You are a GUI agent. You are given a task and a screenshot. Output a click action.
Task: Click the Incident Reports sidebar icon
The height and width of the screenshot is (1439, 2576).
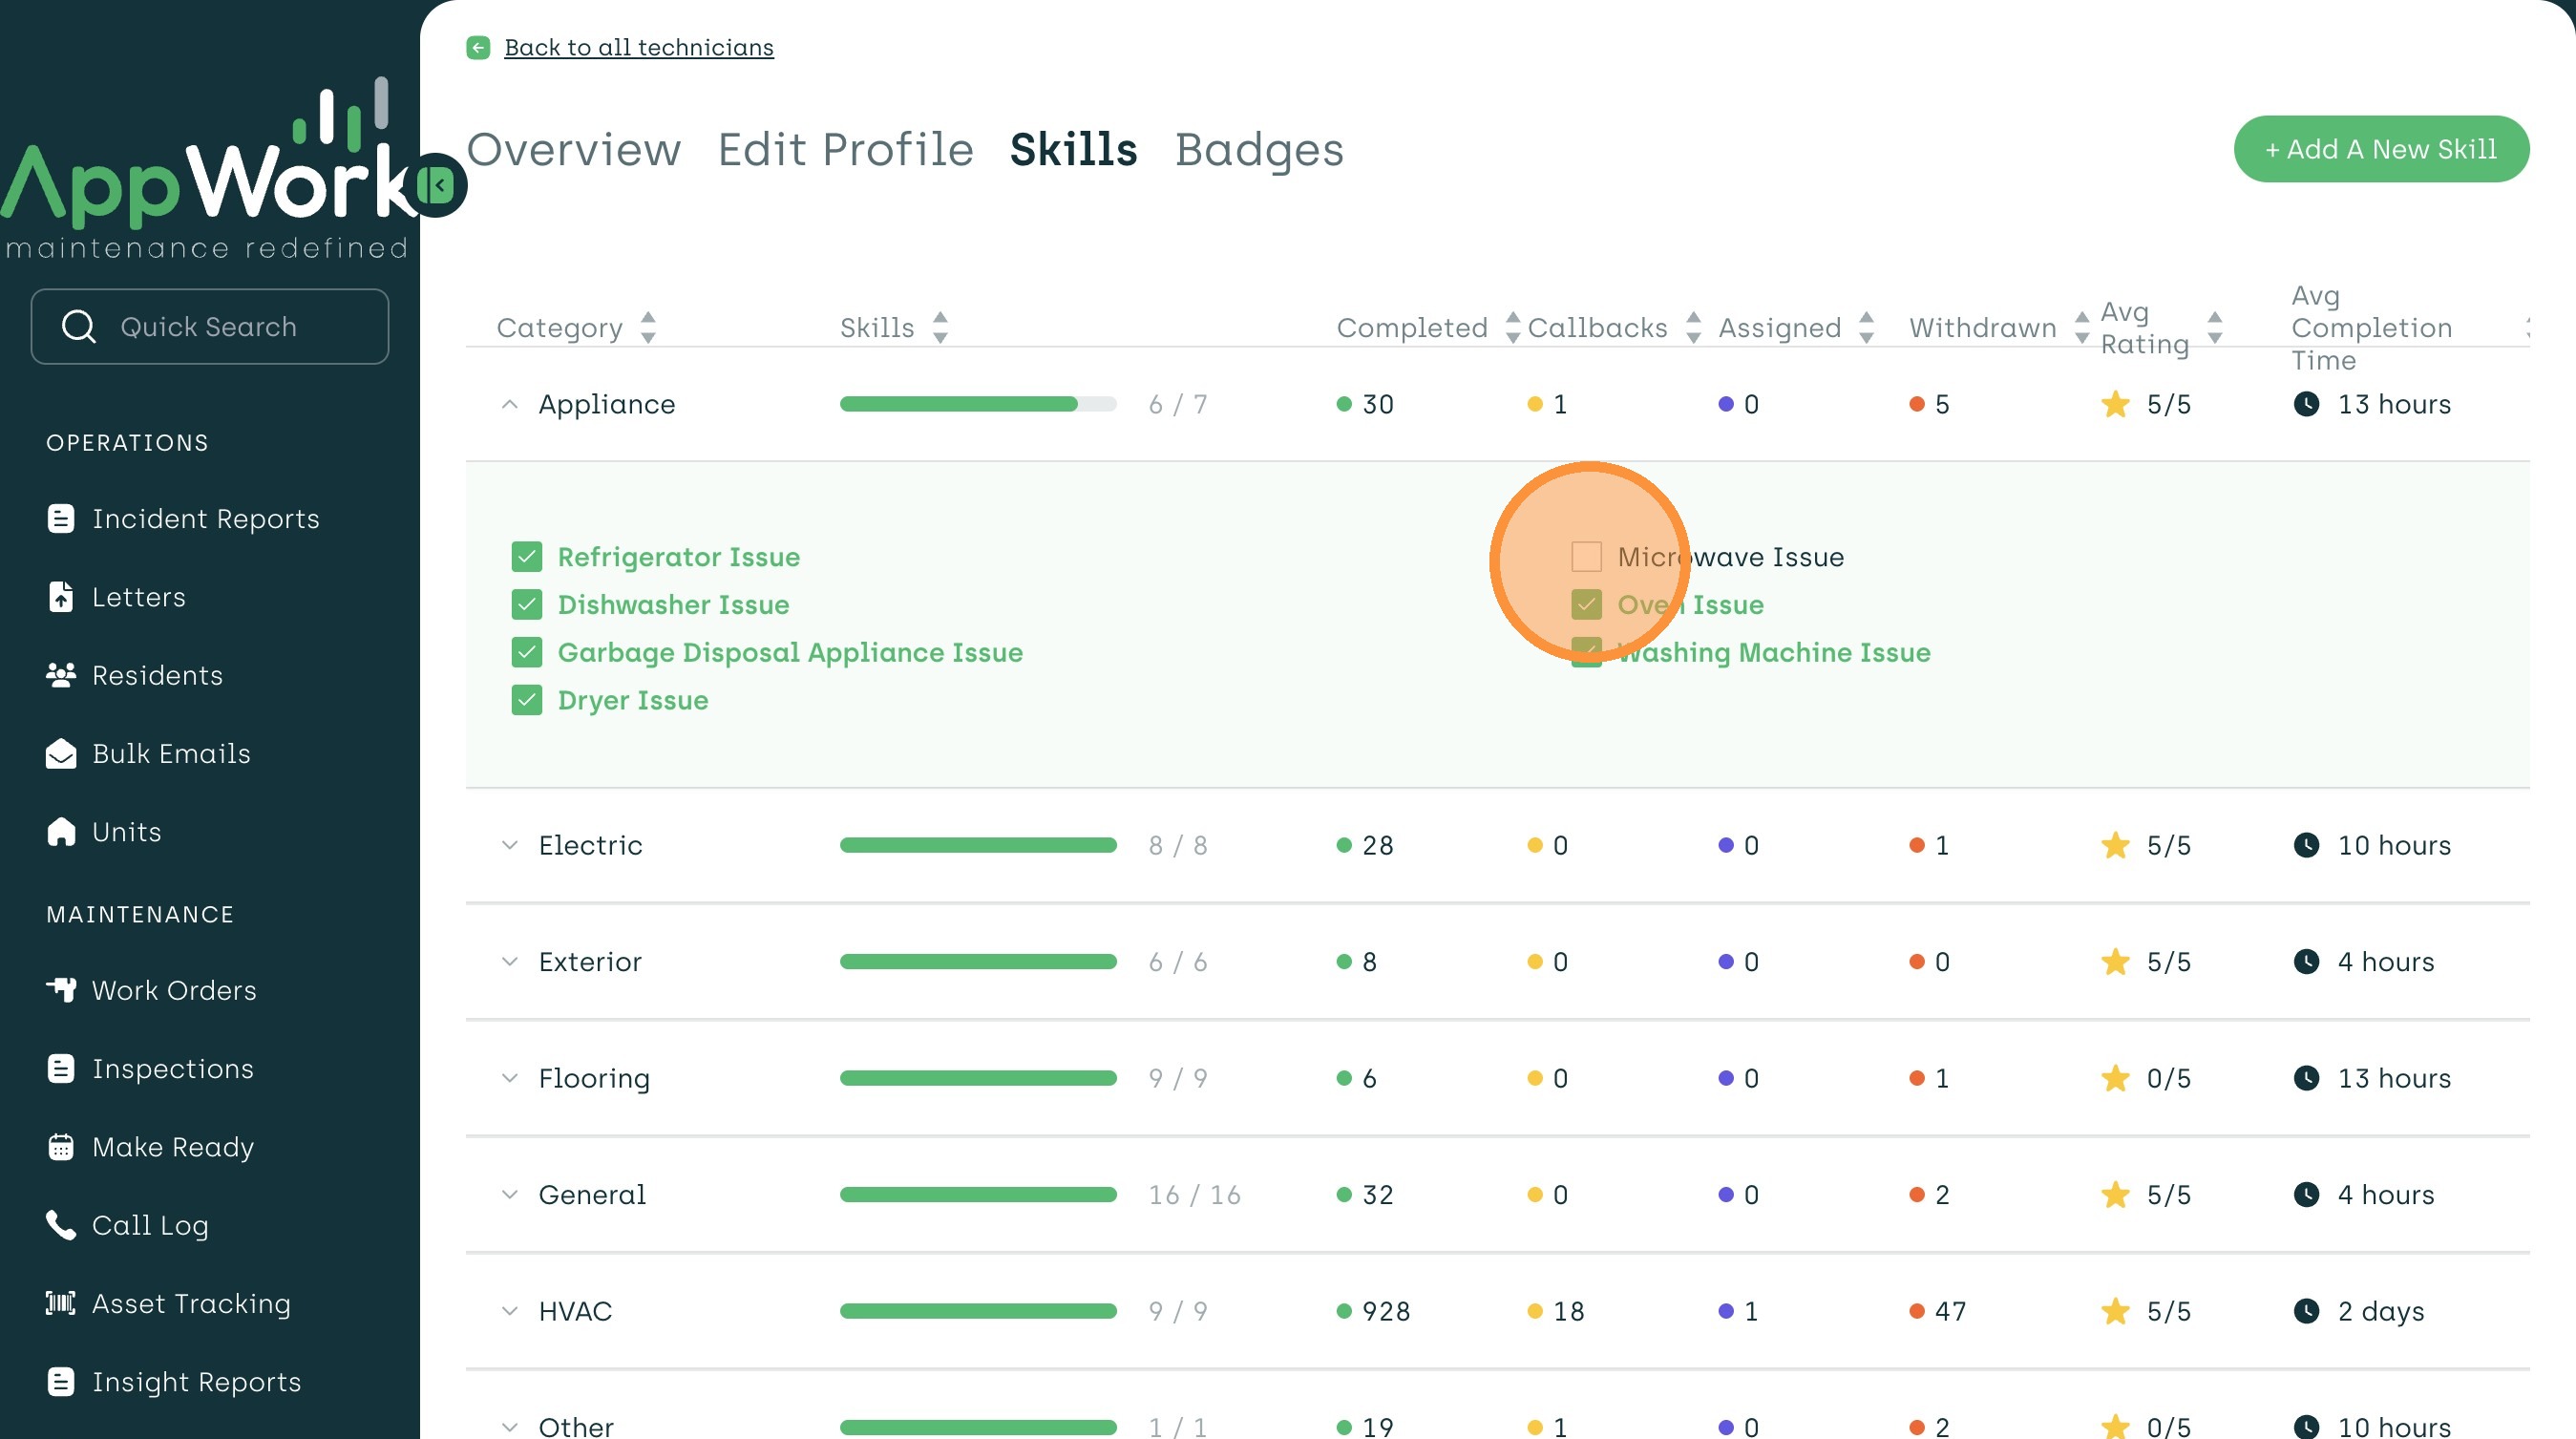click(61, 518)
